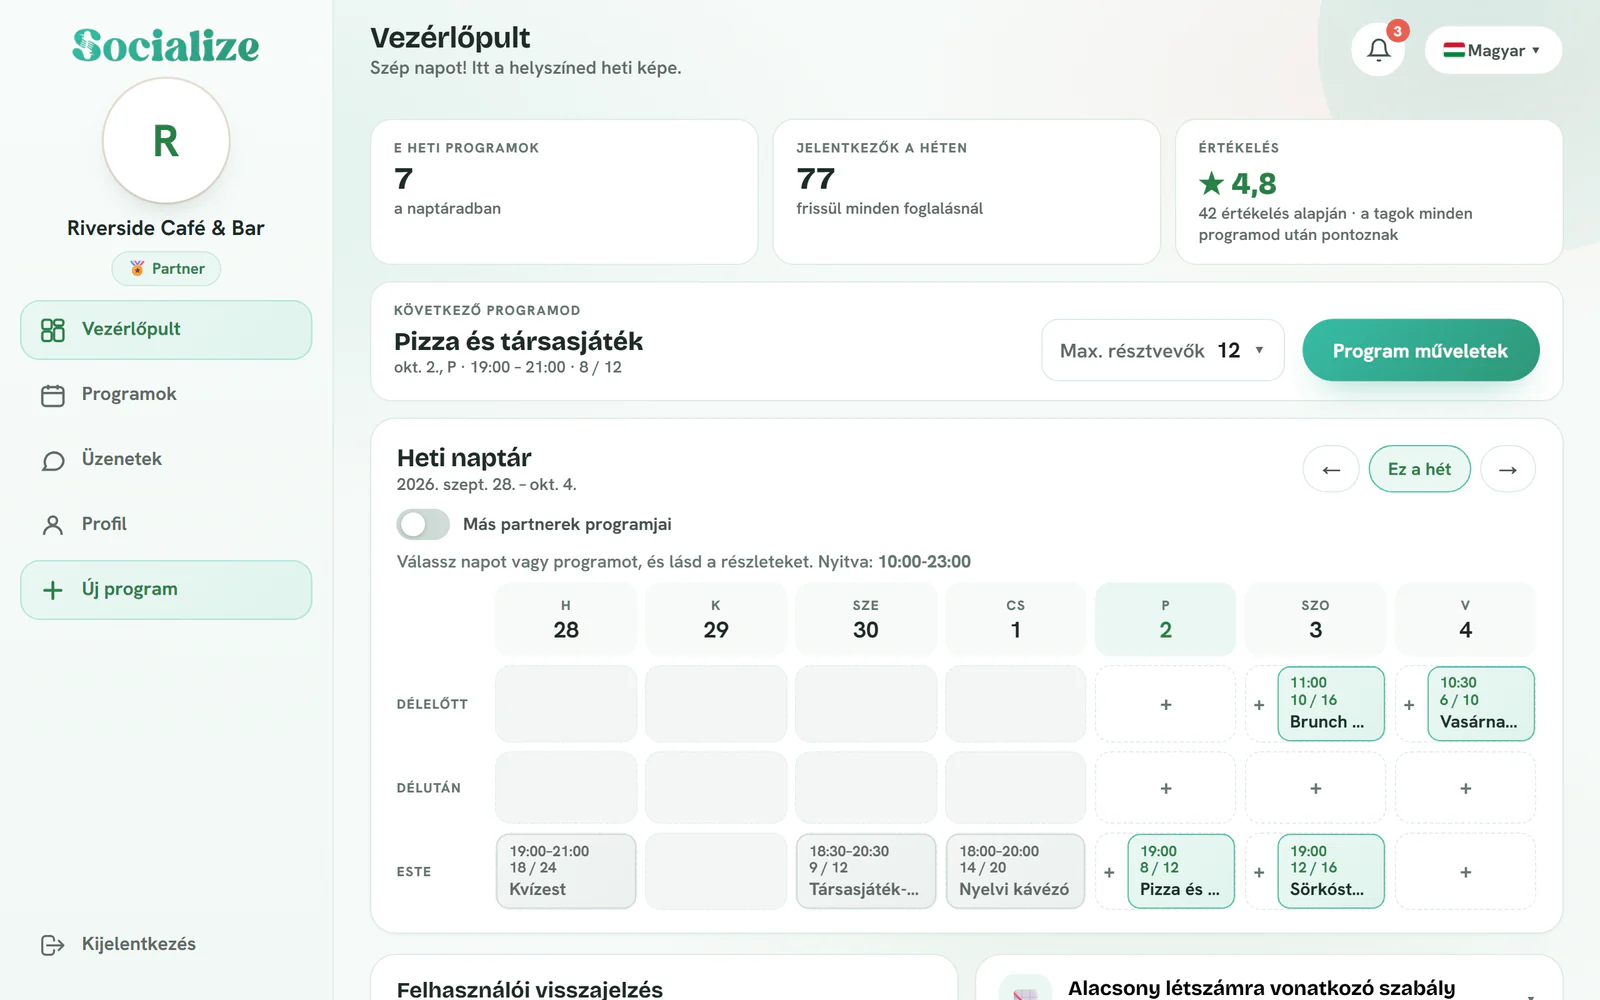
Task: Click plus beside the Brunch event
Action: pos(1259,704)
